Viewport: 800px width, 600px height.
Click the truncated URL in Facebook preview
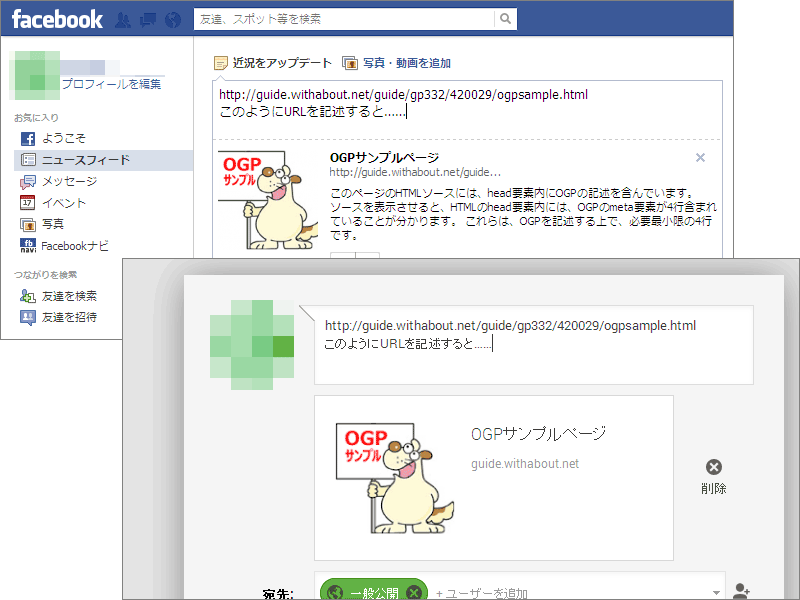415,172
